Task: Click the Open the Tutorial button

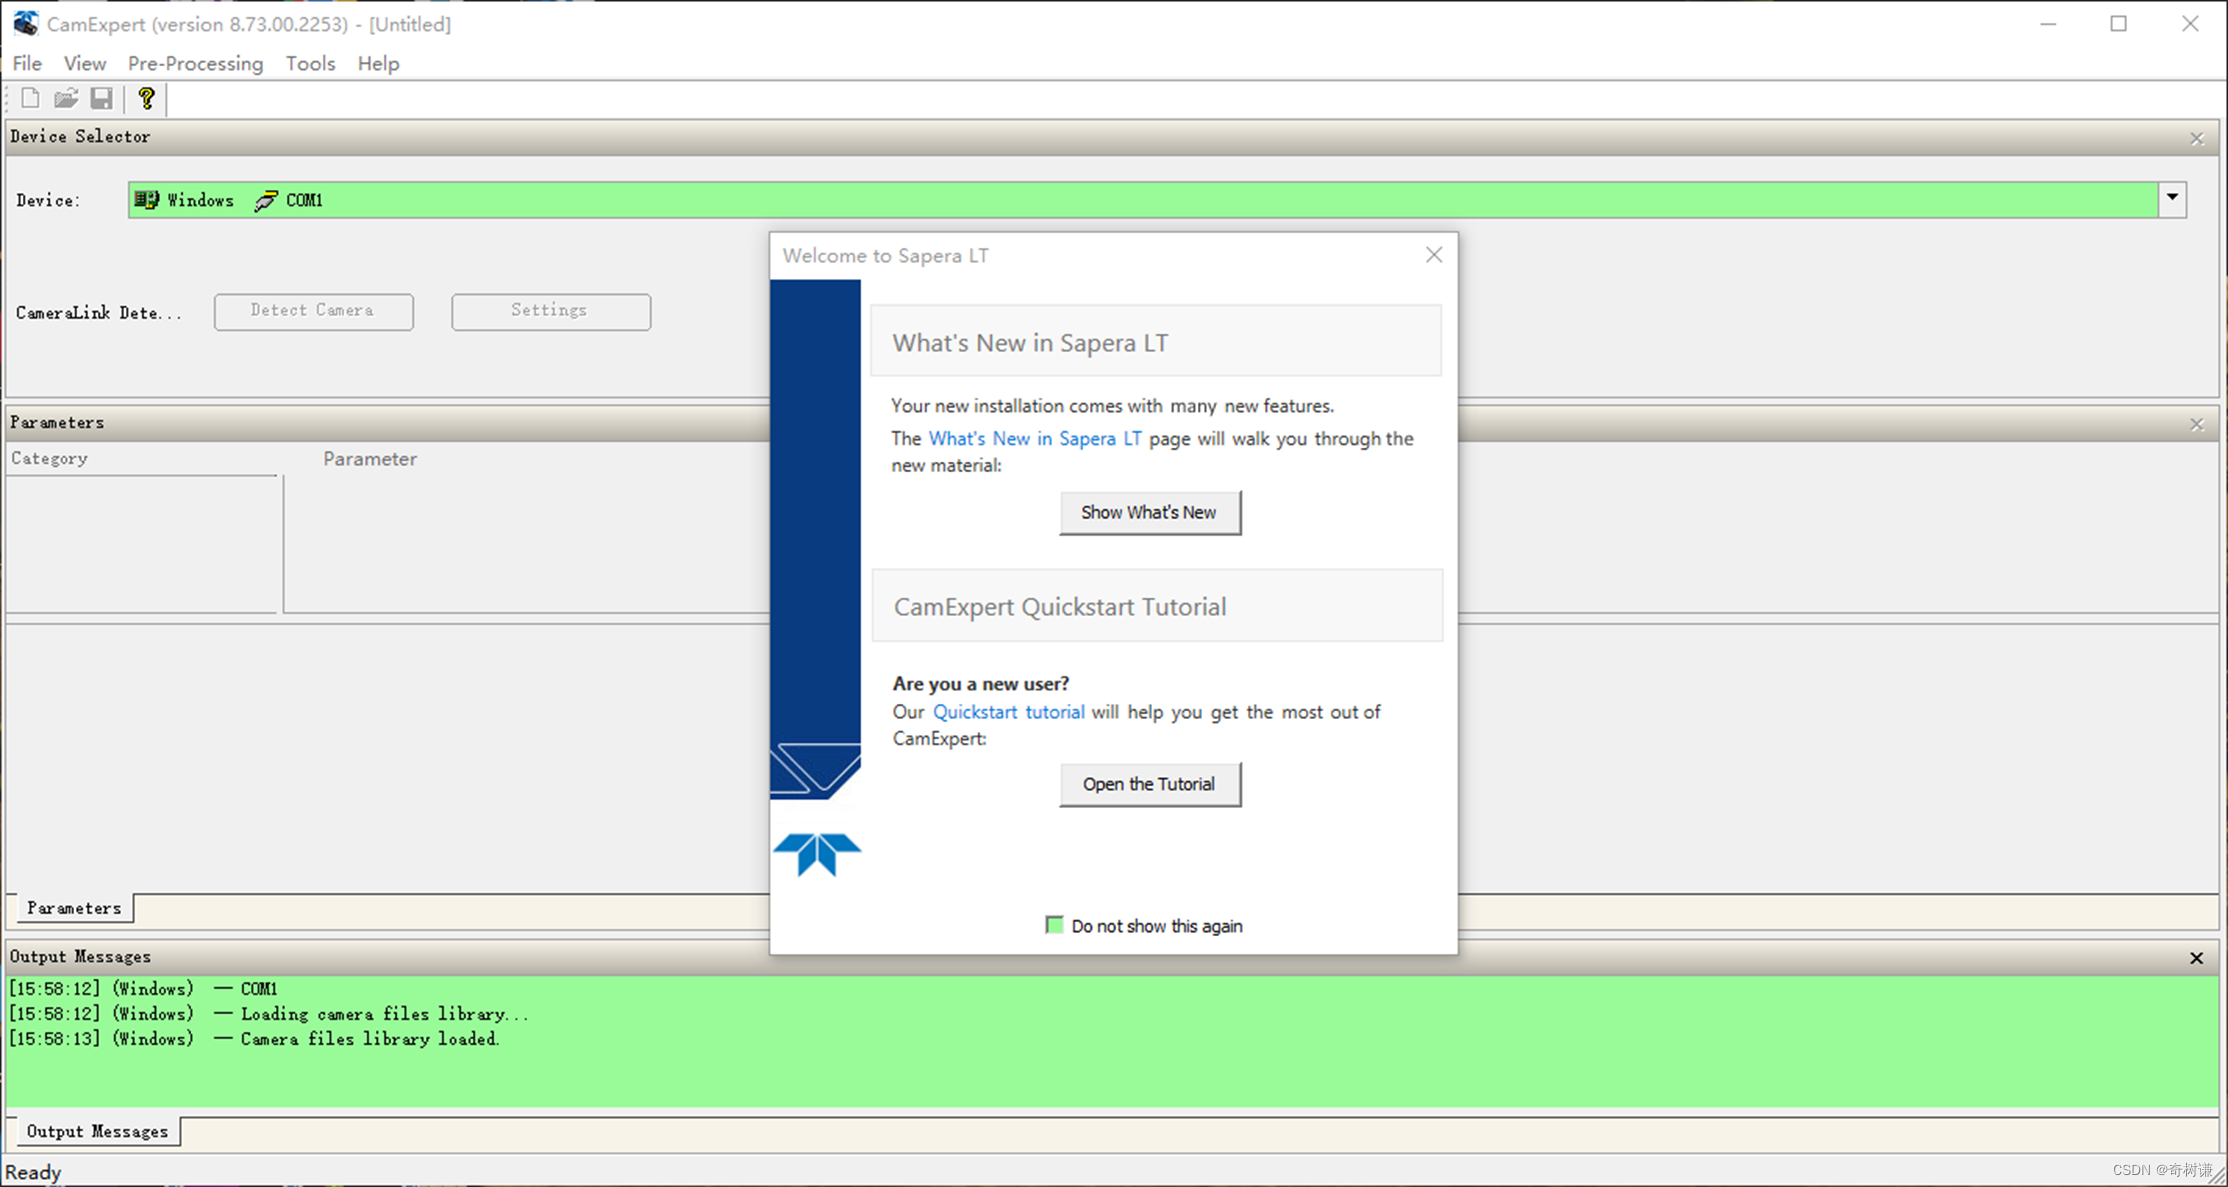Action: pyautogui.click(x=1149, y=784)
